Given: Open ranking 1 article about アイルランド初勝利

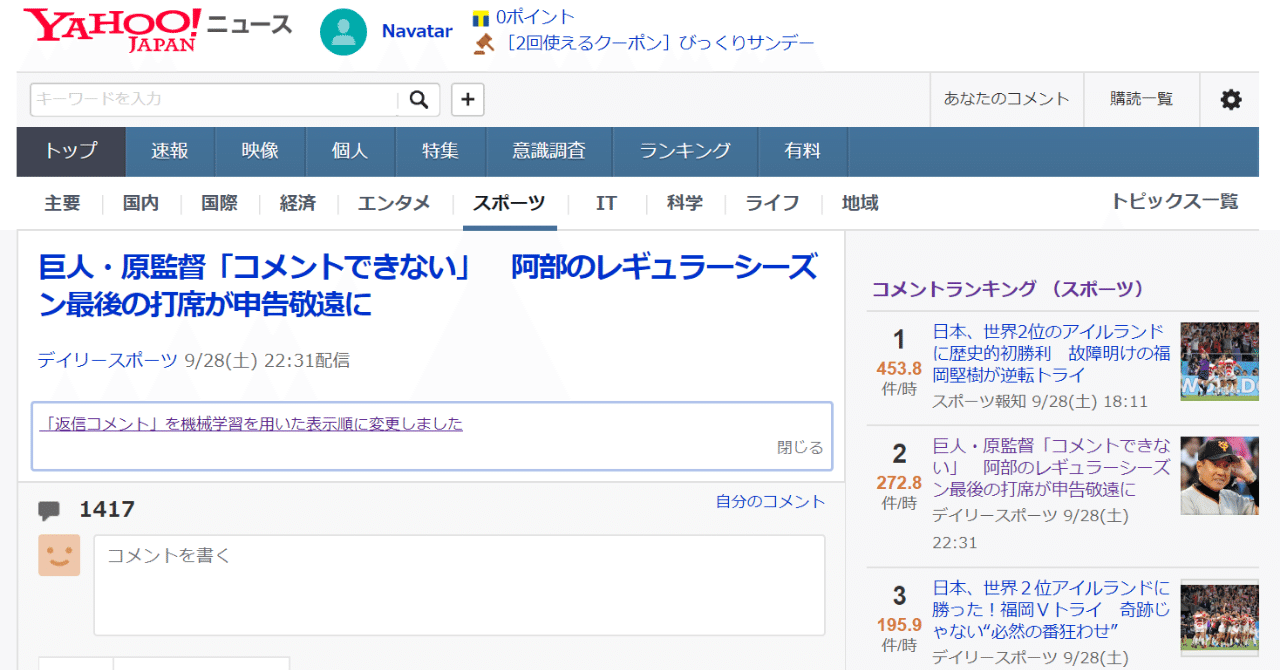Looking at the screenshot, I should point(1051,353).
